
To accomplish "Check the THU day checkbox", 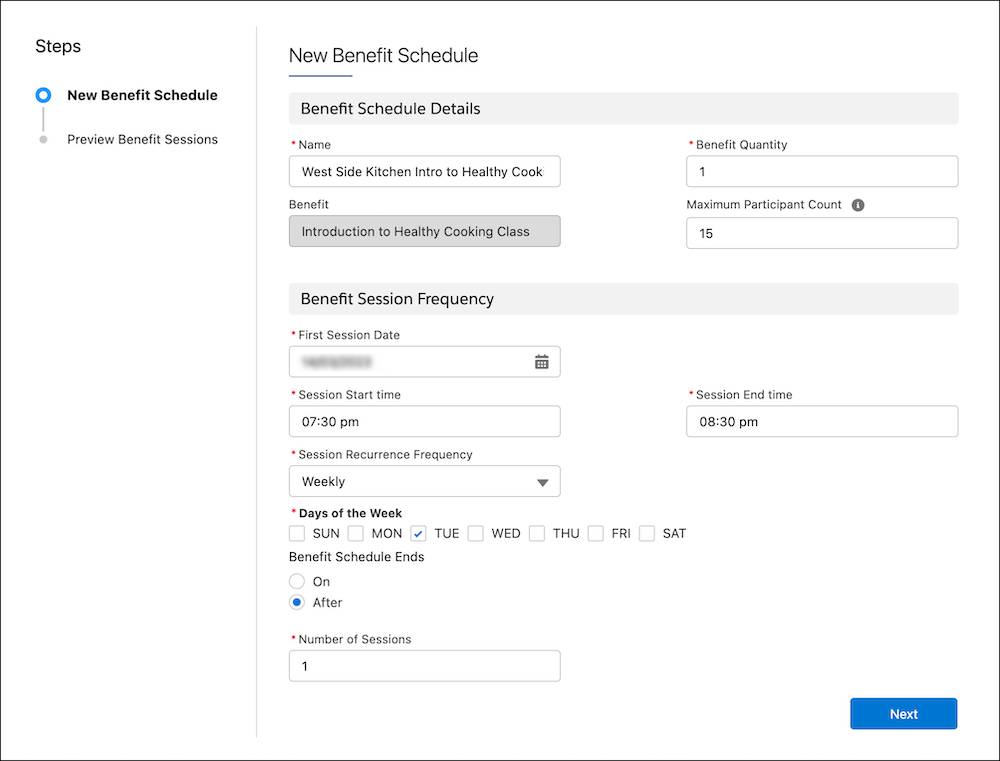I will pyautogui.click(x=537, y=534).
